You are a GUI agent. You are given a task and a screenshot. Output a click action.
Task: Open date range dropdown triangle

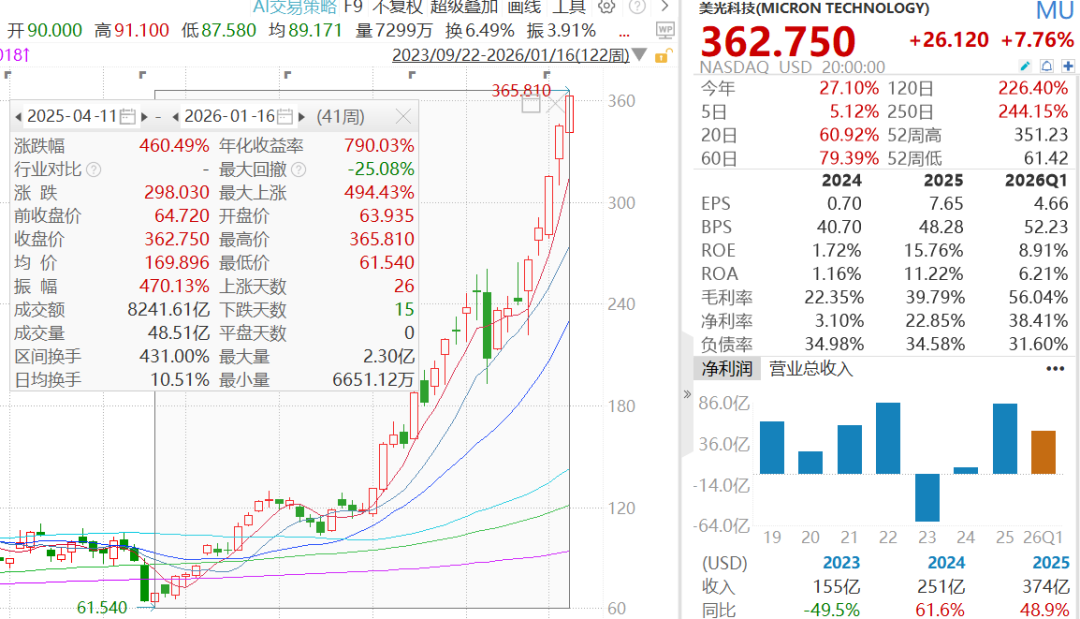click(x=640, y=55)
